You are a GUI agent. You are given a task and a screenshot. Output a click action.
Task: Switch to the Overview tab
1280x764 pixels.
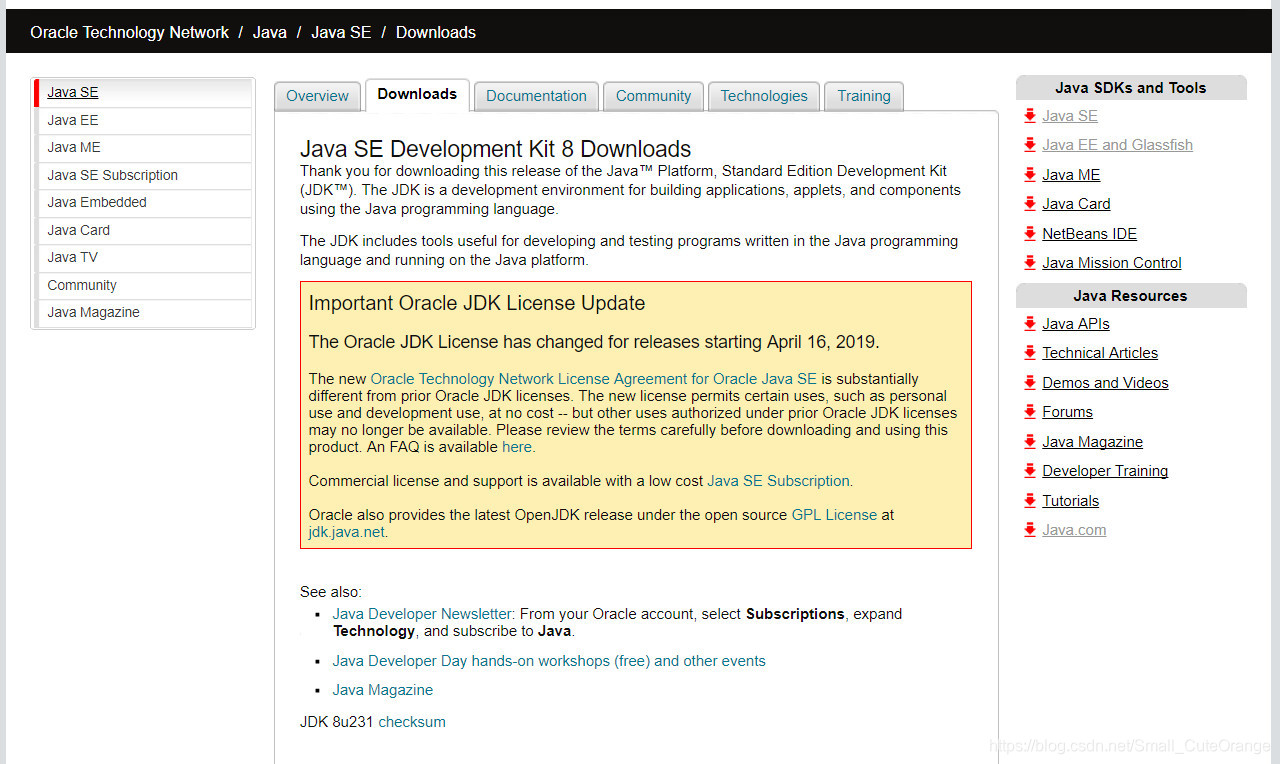[317, 96]
